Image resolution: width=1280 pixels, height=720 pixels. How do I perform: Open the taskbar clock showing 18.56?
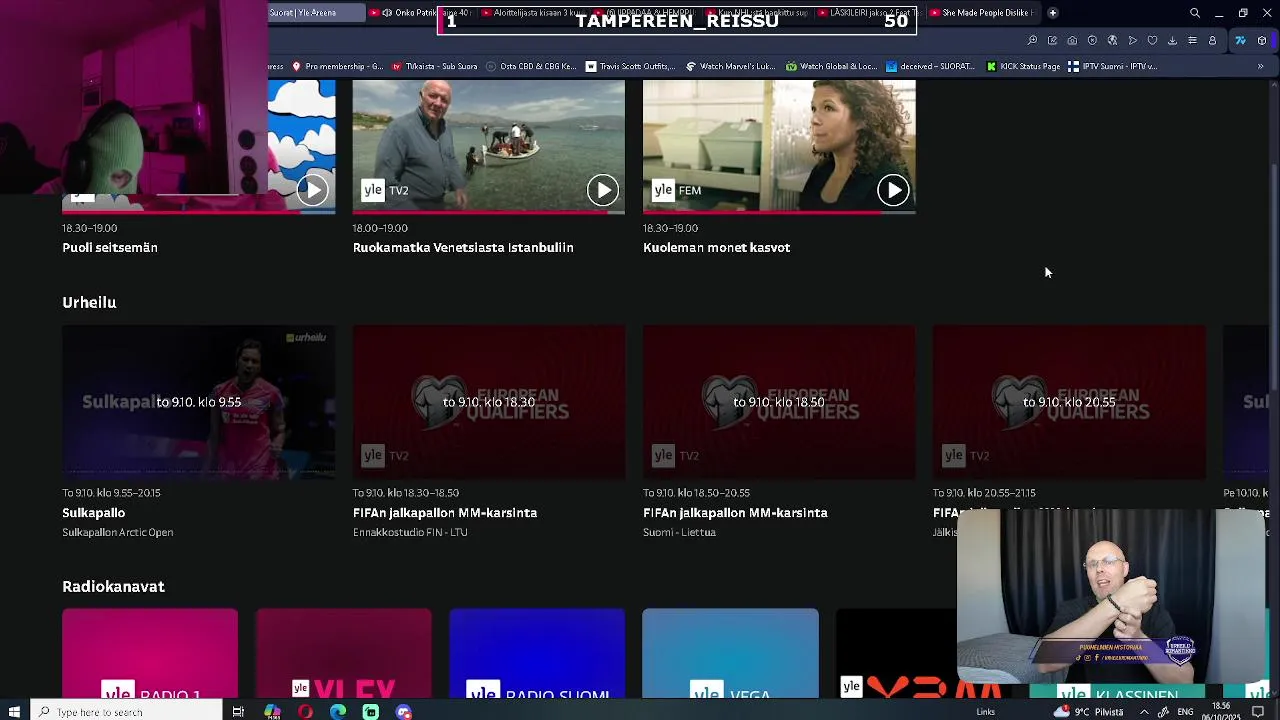coord(1222,712)
